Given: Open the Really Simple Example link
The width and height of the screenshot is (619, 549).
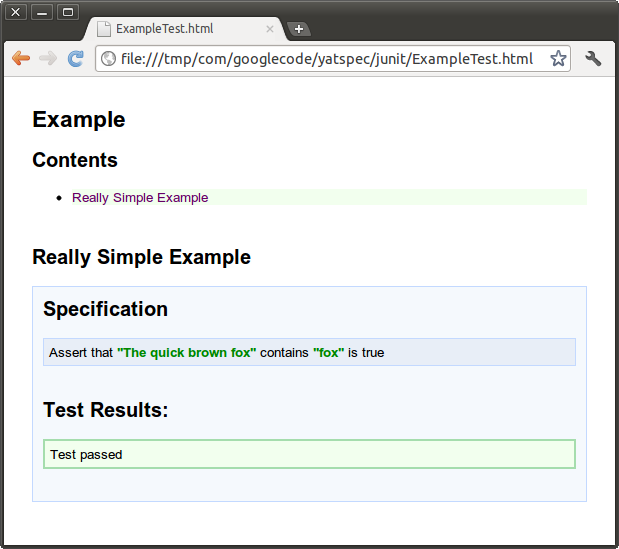Looking at the screenshot, I should [x=140, y=197].
